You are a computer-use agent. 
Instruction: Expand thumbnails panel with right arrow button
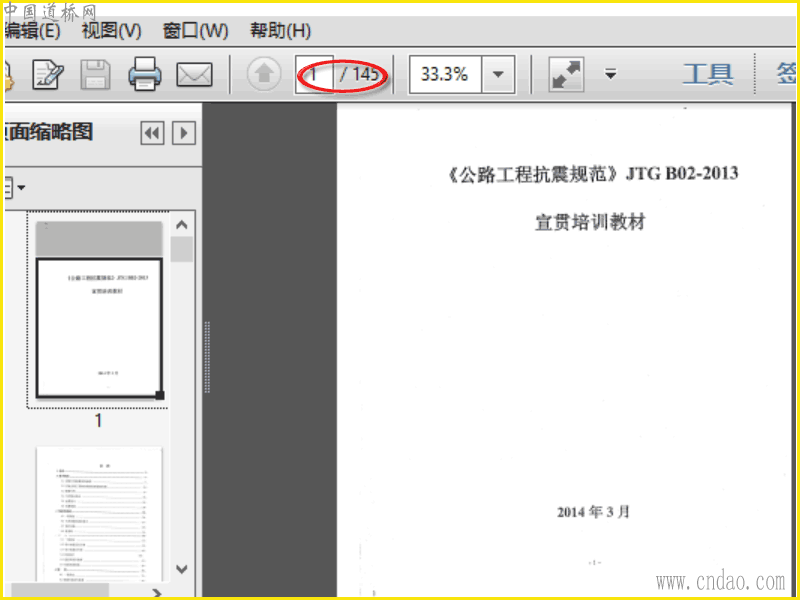[x=184, y=133]
